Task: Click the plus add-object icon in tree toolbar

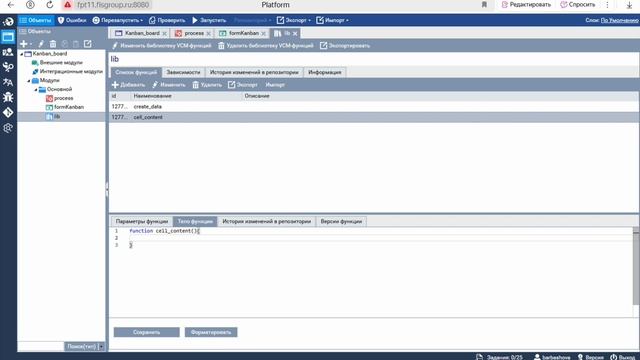Action: [24, 44]
